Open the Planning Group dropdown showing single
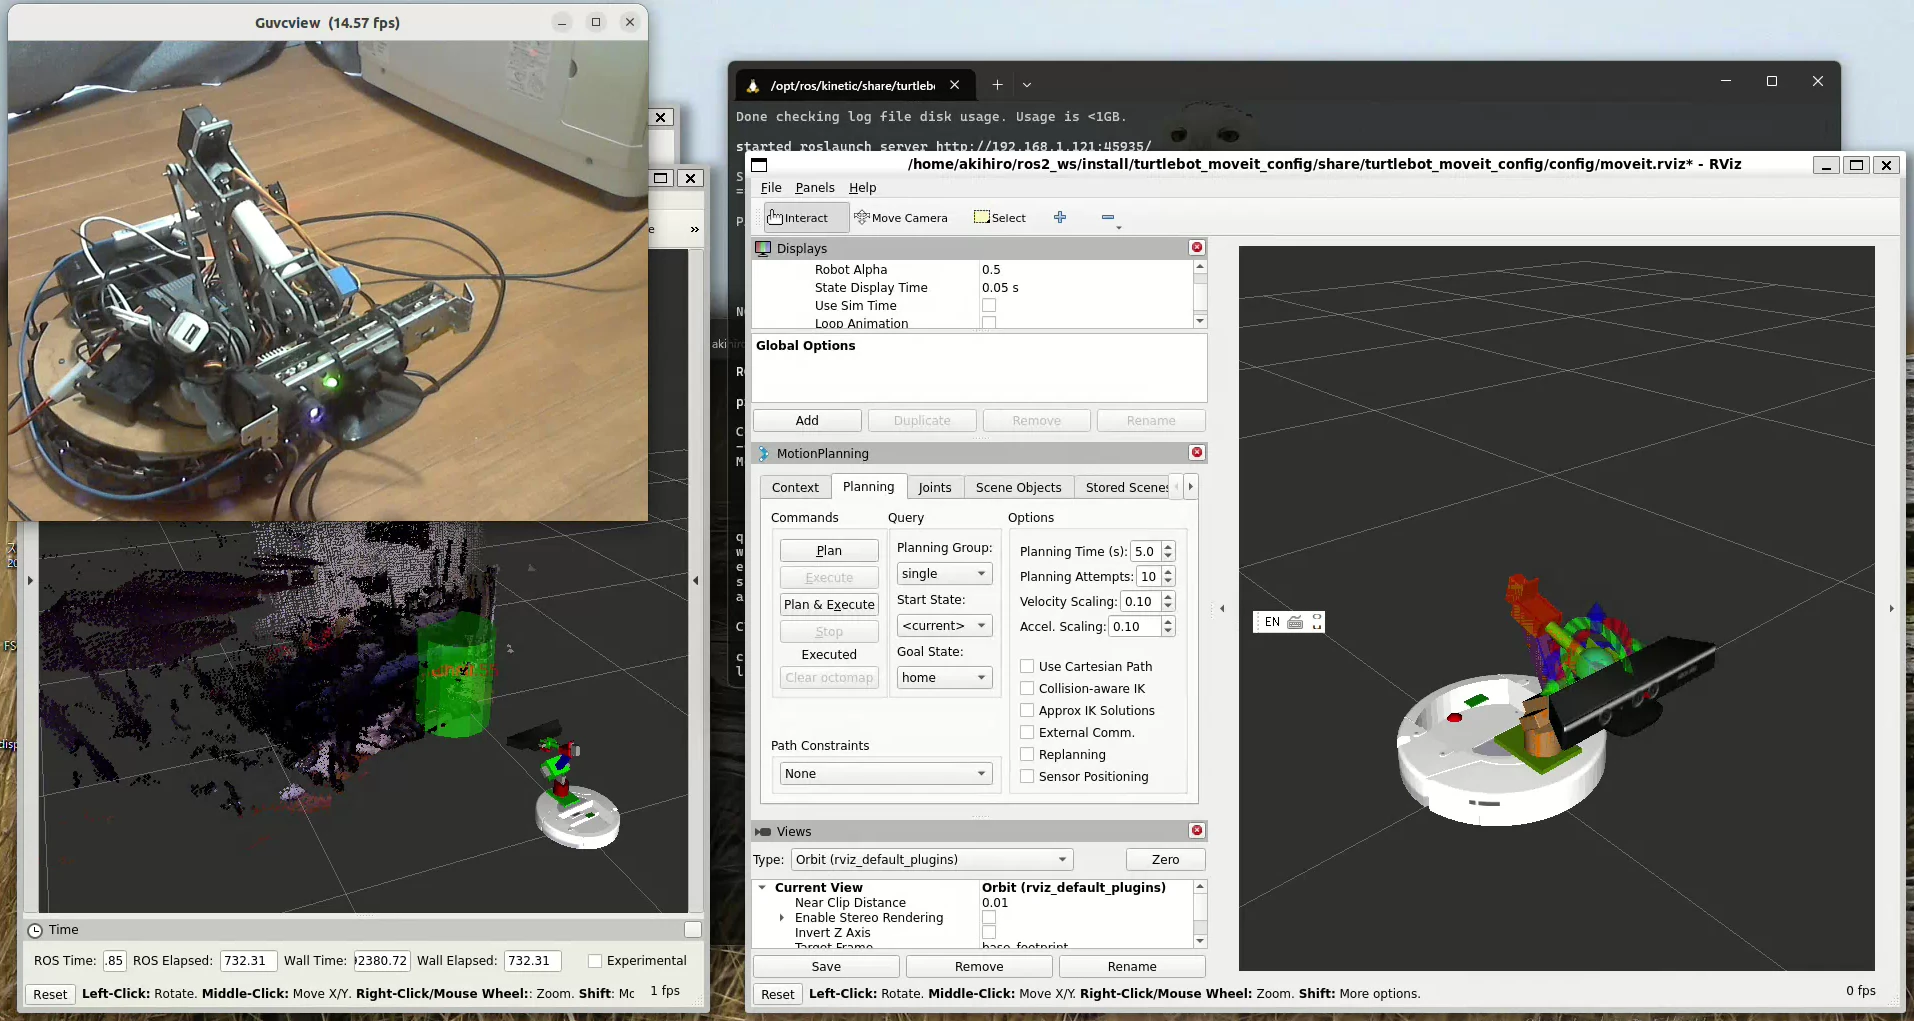Screen dimensions: 1914x1021 click(944, 574)
